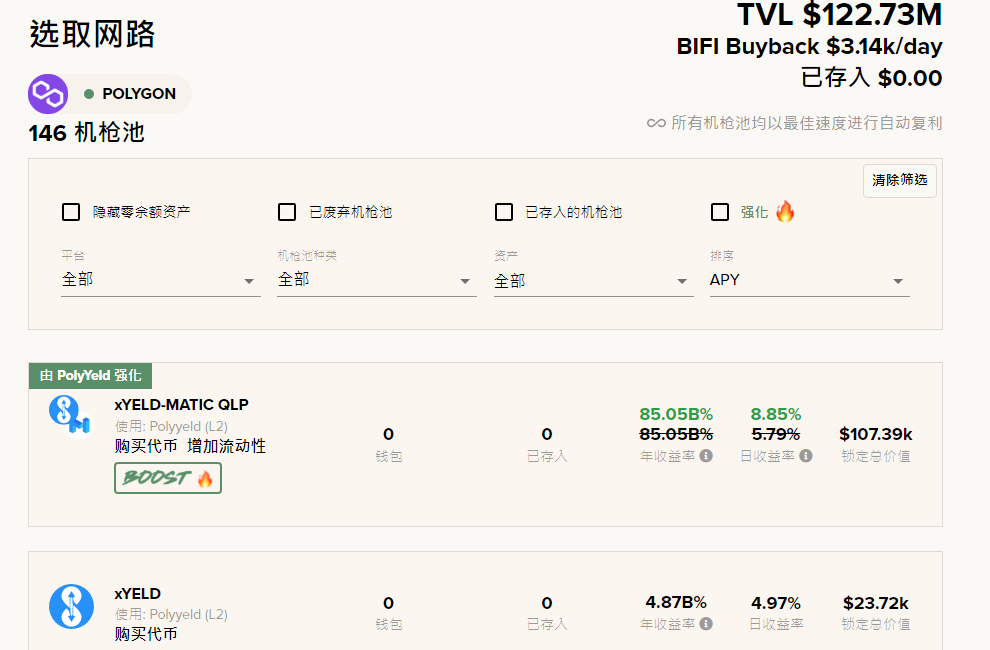Click 购买代币 link under xYELD
990x650 pixels.
coord(146,634)
